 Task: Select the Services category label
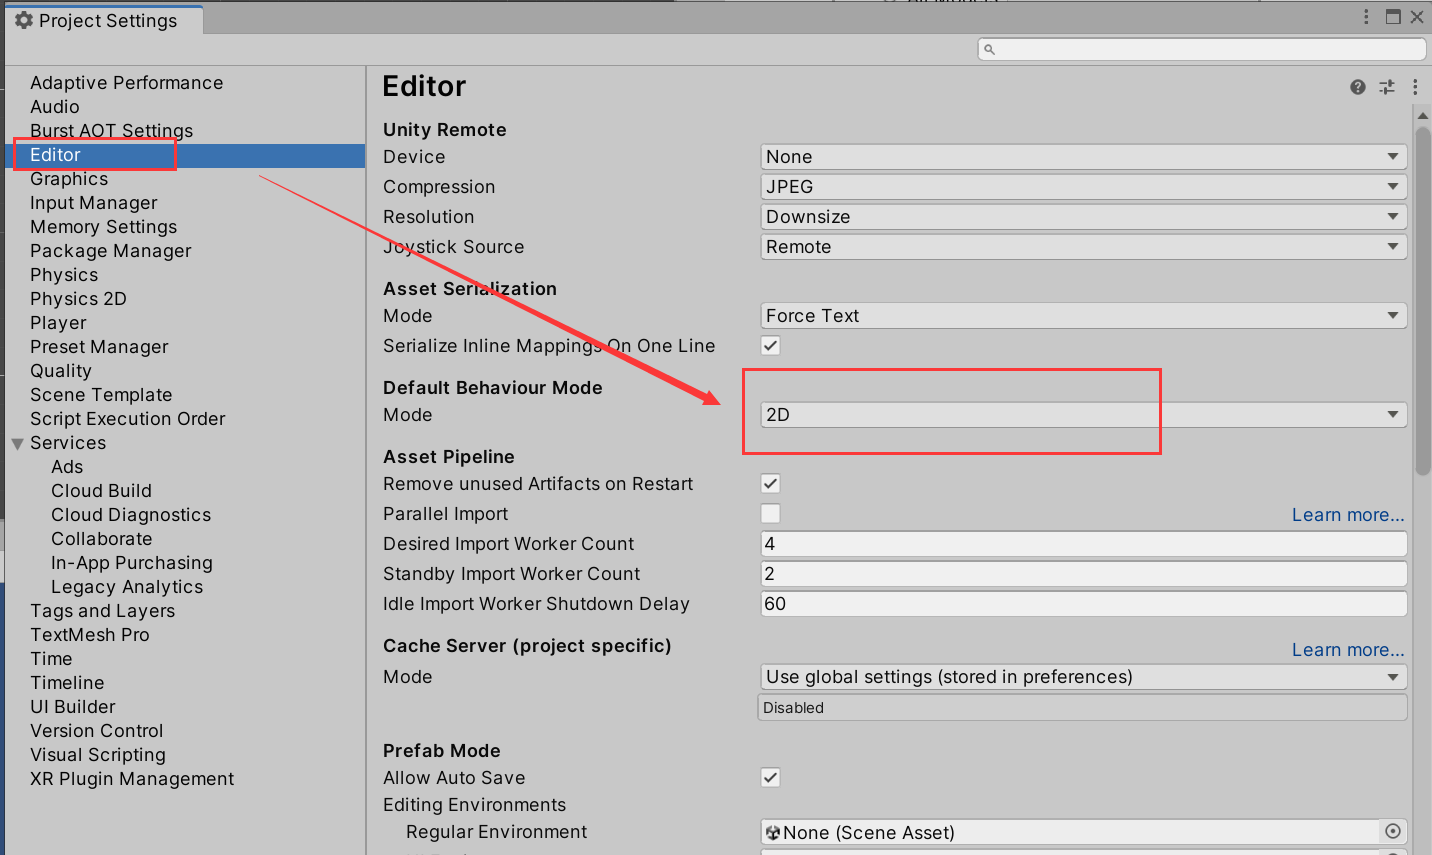[x=68, y=443]
